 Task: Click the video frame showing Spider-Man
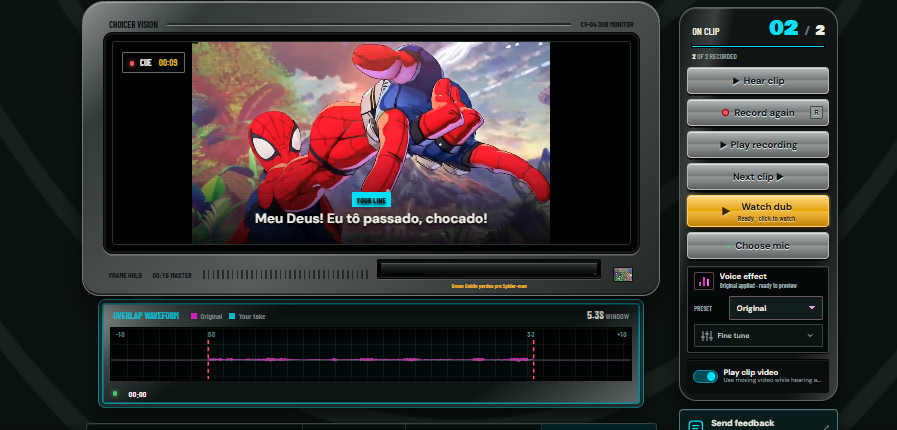point(371,143)
